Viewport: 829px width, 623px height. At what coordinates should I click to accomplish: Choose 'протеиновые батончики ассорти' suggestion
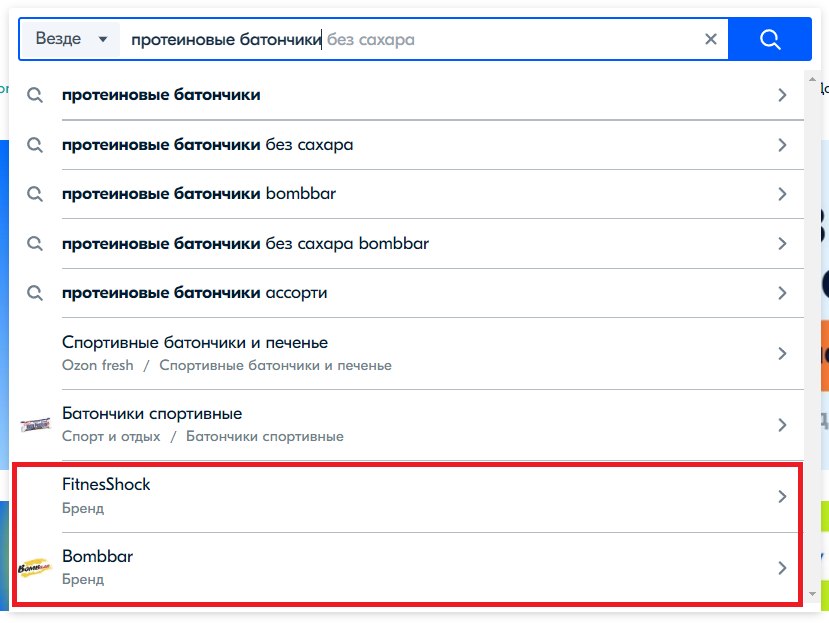[x=407, y=293]
